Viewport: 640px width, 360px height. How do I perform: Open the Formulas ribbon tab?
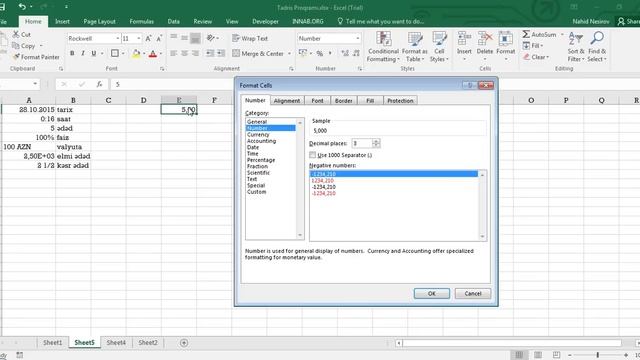click(x=142, y=21)
